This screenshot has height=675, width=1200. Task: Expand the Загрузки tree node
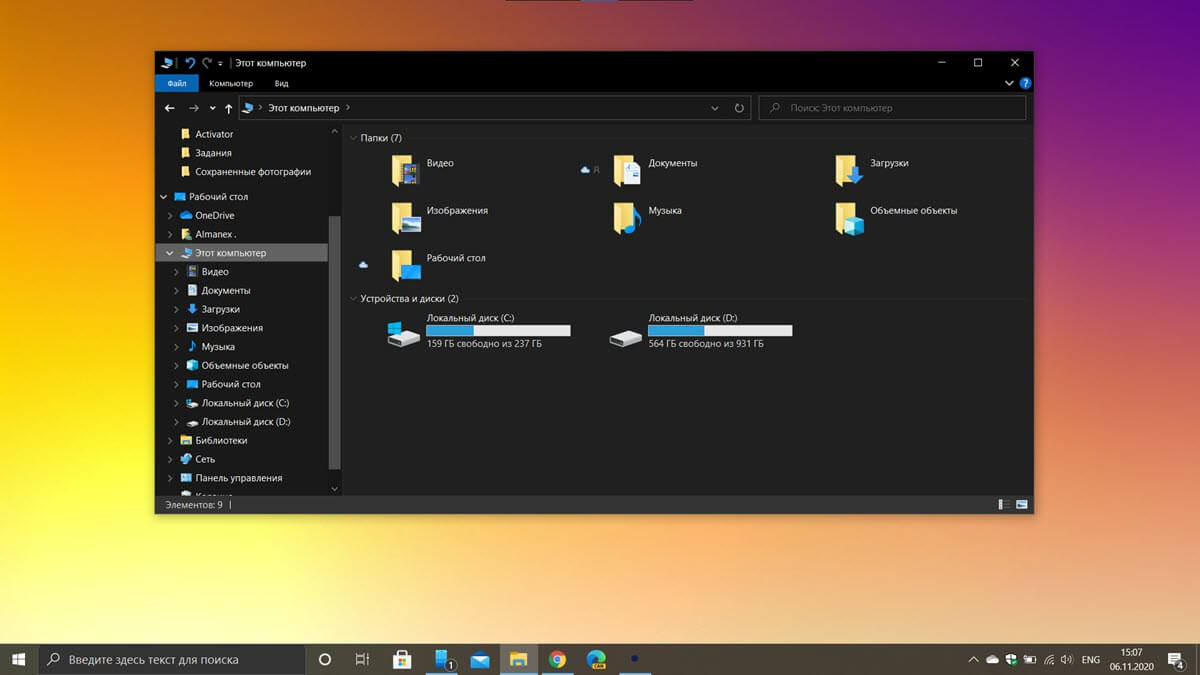point(177,310)
